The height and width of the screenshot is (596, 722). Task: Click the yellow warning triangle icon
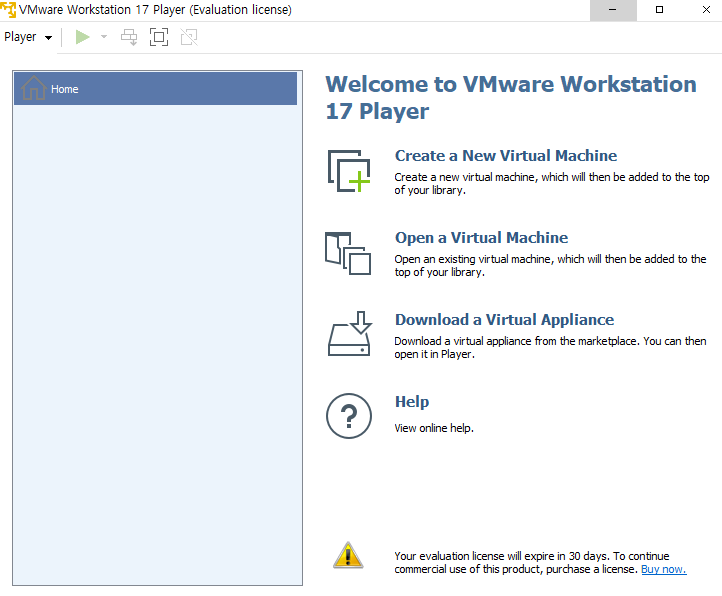pos(348,555)
